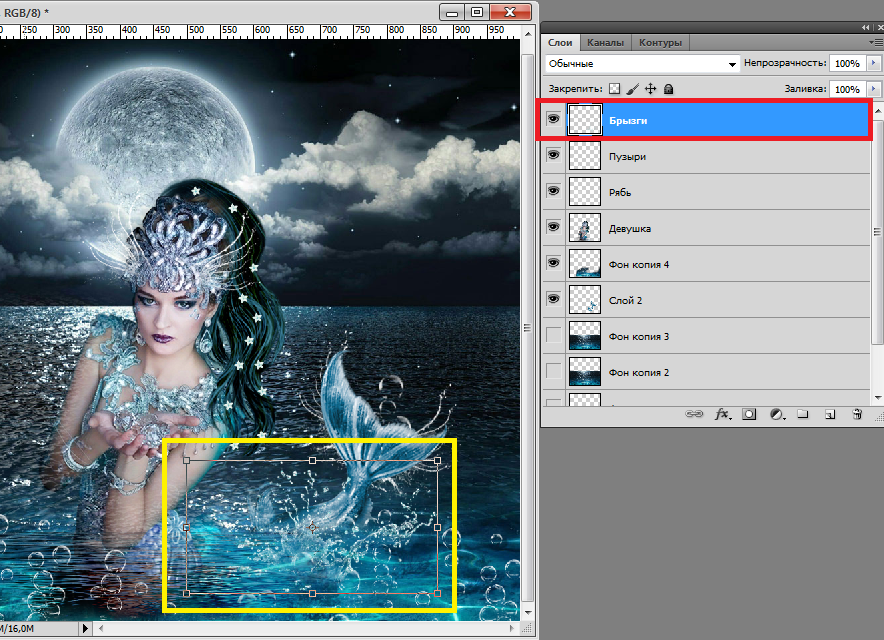This screenshot has height=640, width=884.
Task: Hide the Брызги layer
Action: tap(553, 120)
